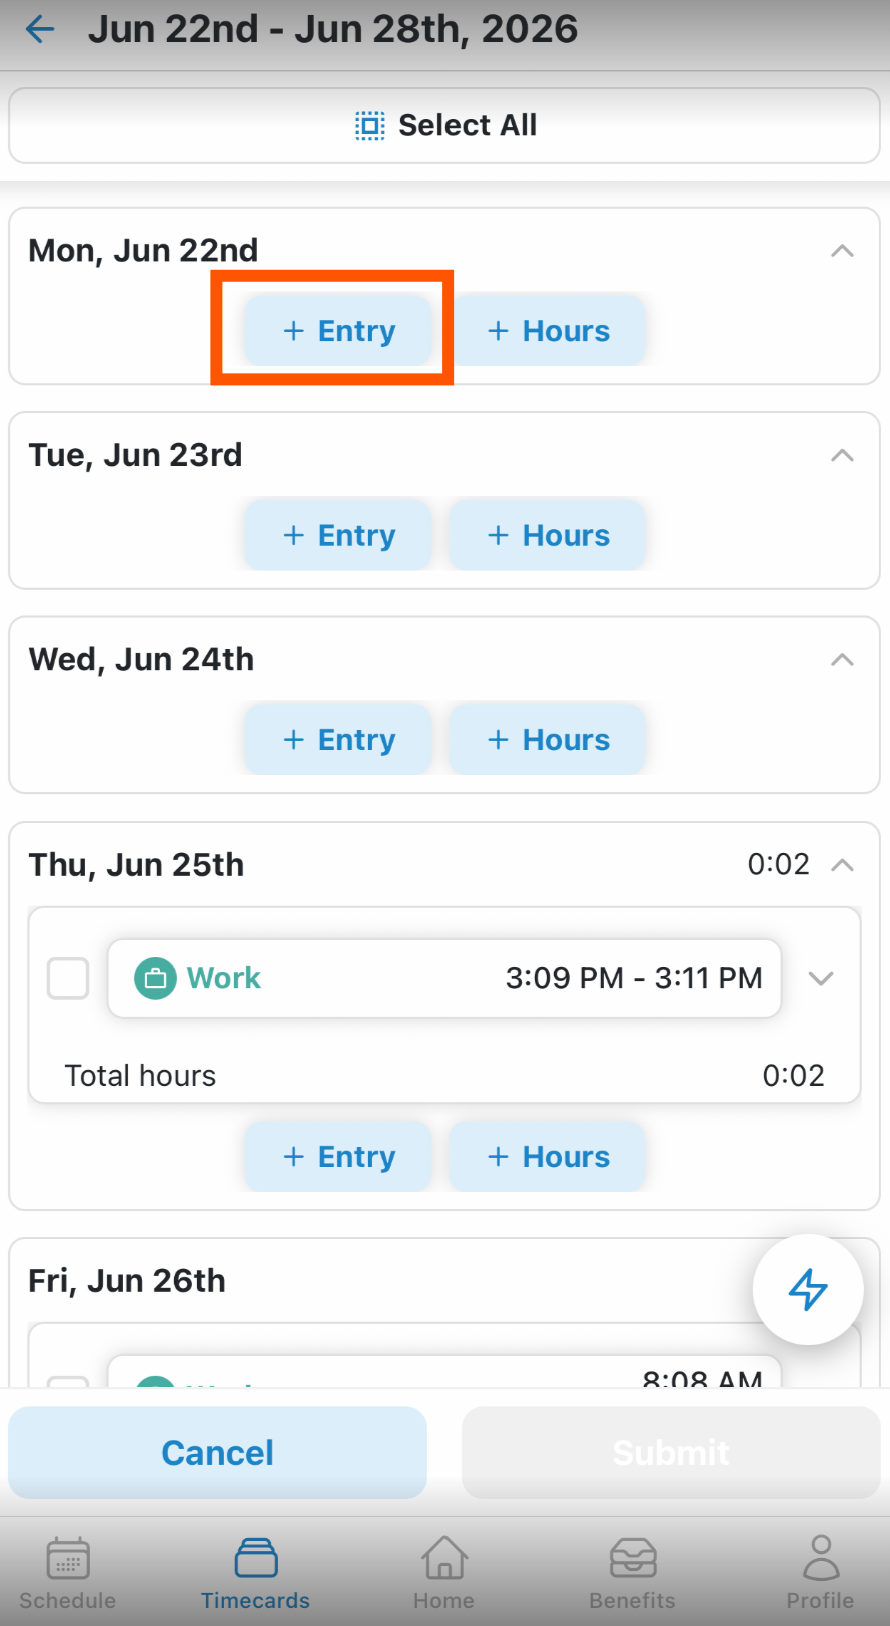Screen dimensions: 890x1626
Task: Collapse the Wed, Jun 24th section
Action: (x=842, y=660)
